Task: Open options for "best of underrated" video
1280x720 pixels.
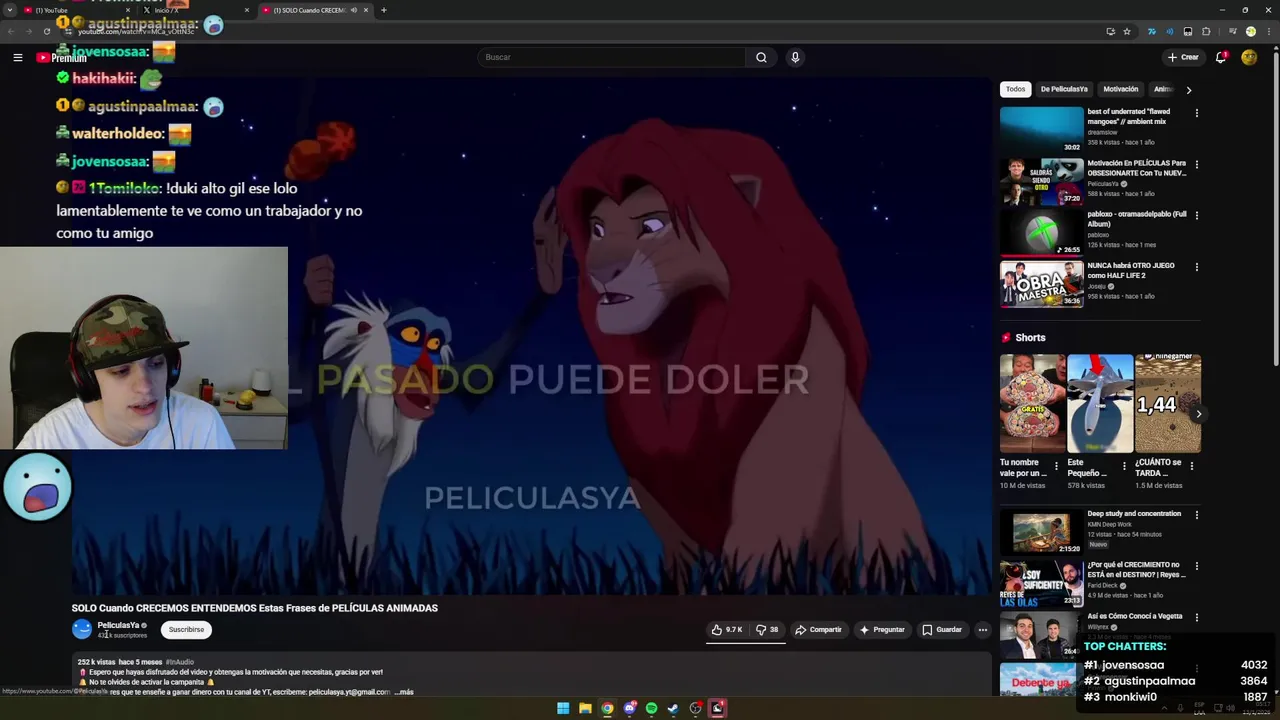Action: [1196, 113]
